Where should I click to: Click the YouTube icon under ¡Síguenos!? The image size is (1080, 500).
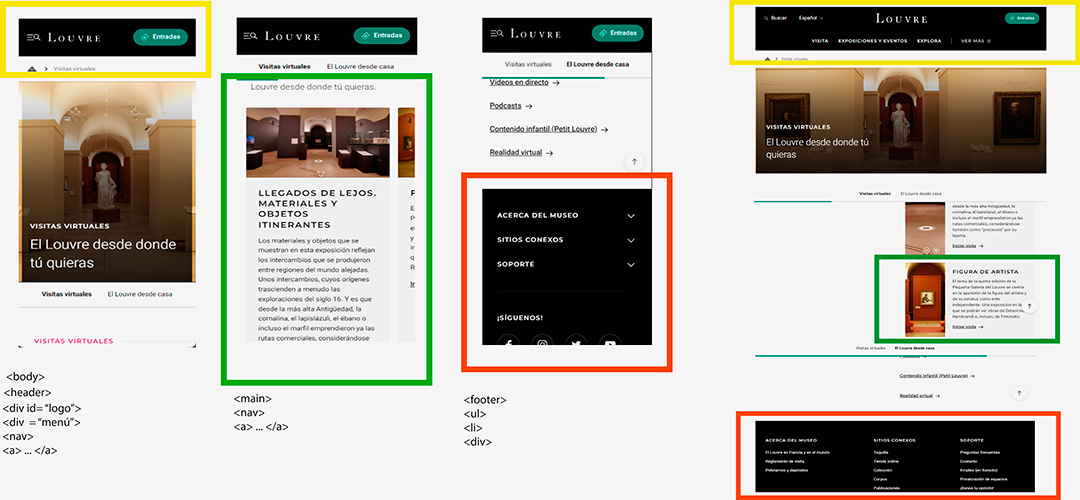click(x=609, y=344)
